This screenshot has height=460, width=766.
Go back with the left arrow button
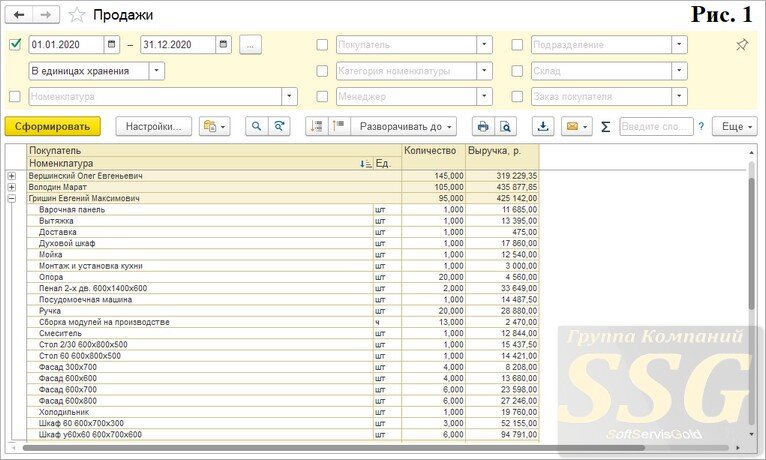point(19,15)
